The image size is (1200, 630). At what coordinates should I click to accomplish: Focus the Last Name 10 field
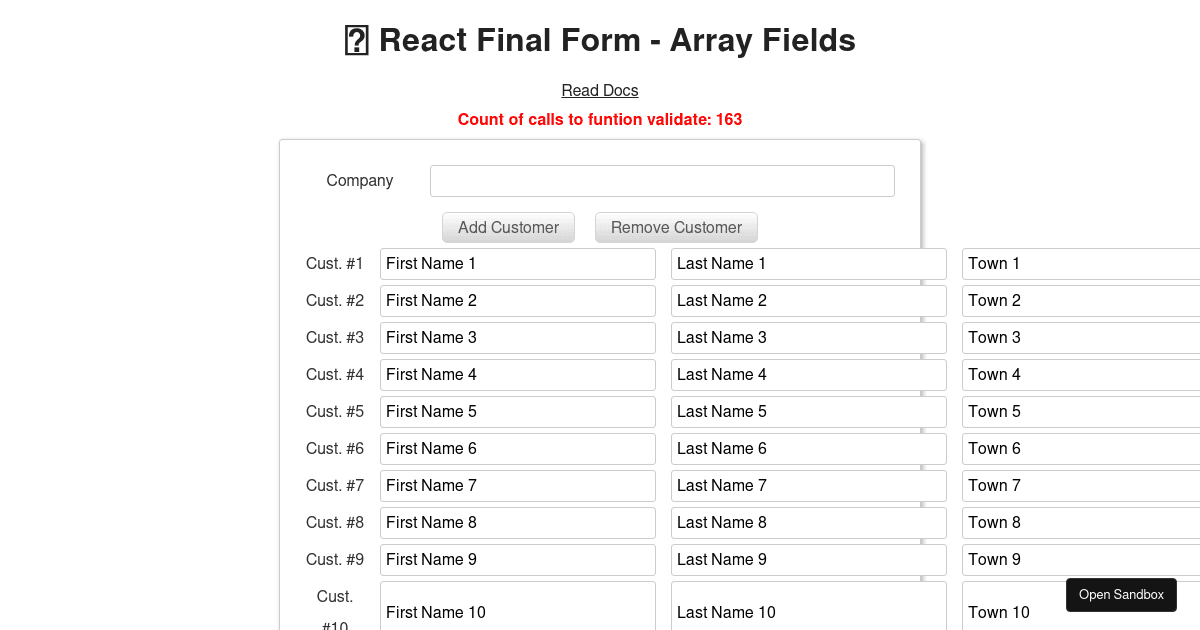(809, 606)
